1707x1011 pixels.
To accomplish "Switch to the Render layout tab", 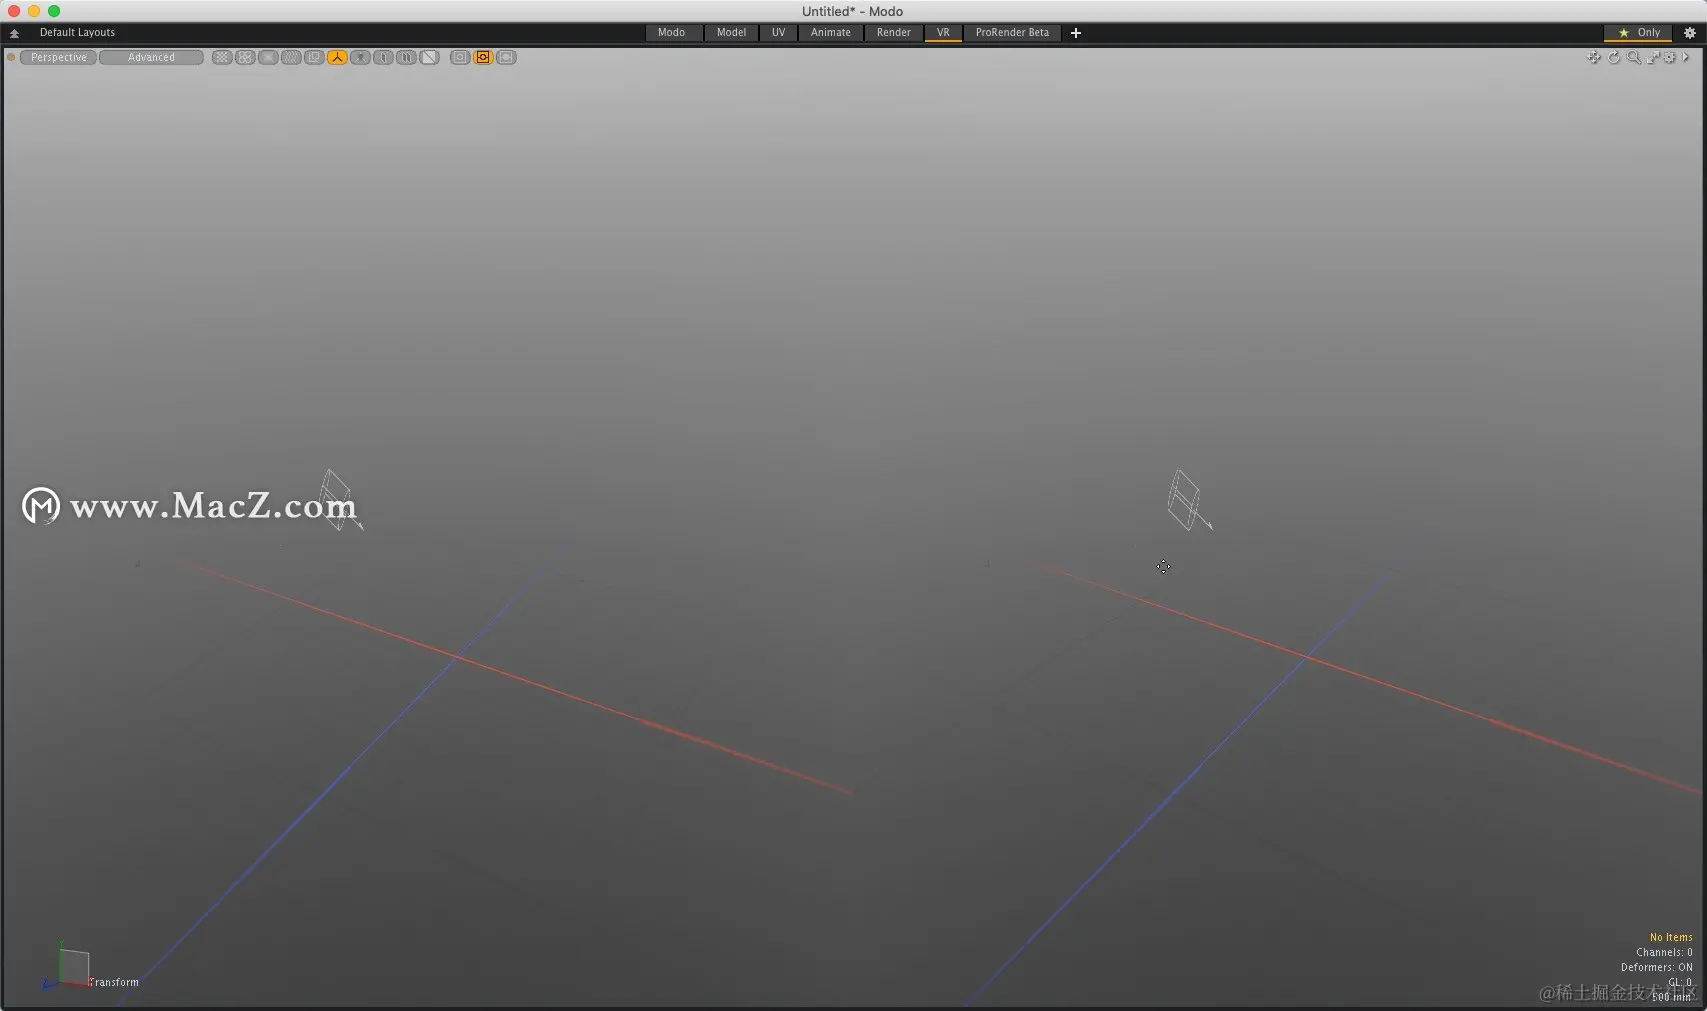I will [893, 33].
